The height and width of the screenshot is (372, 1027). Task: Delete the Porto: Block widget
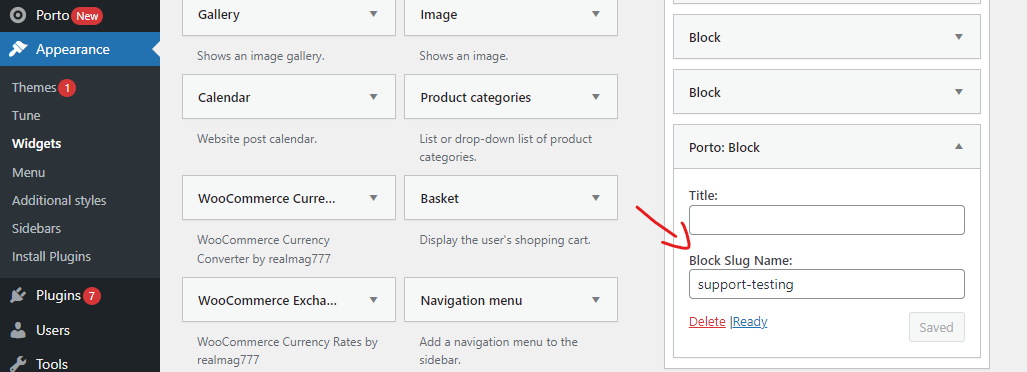pyautogui.click(x=707, y=322)
